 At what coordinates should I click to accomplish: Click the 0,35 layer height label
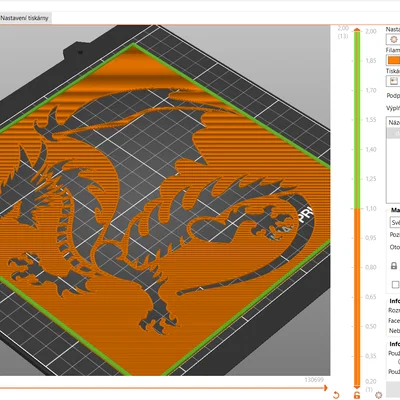click(x=371, y=356)
